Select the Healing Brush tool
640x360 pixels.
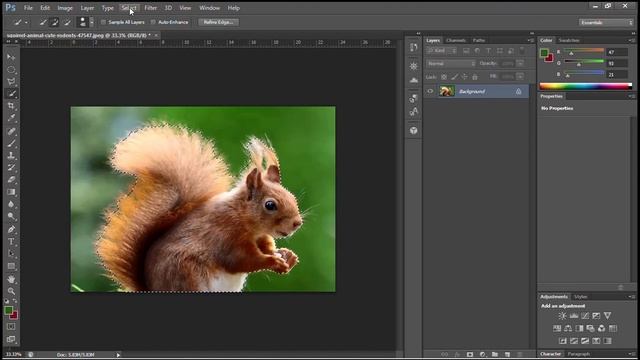click(x=11, y=131)
